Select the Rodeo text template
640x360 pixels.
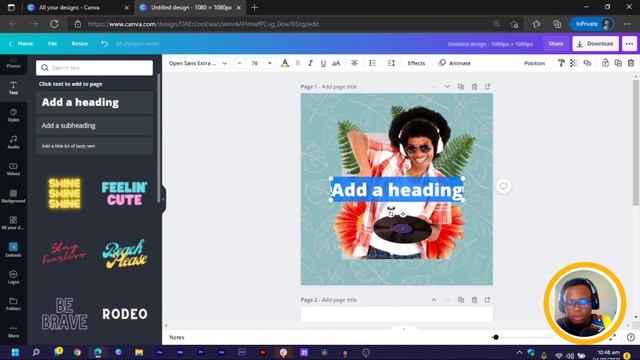[124, 313]
